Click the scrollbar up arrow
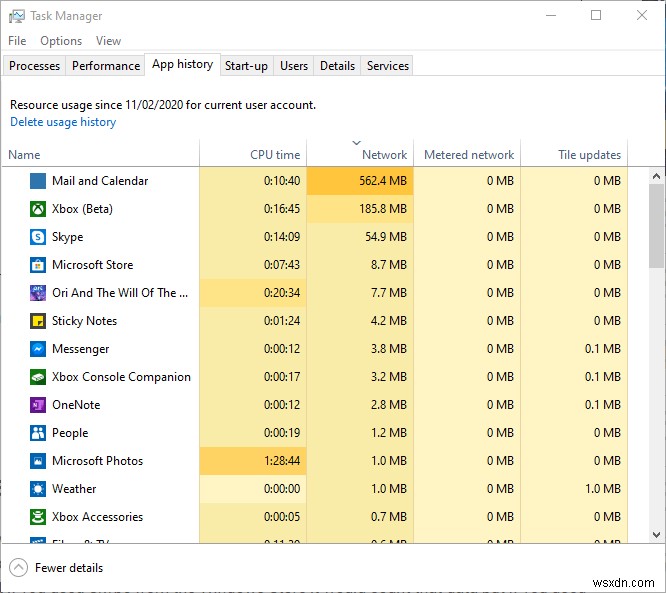The height and width of the screenshot is (593, 666). coord(656,176)
